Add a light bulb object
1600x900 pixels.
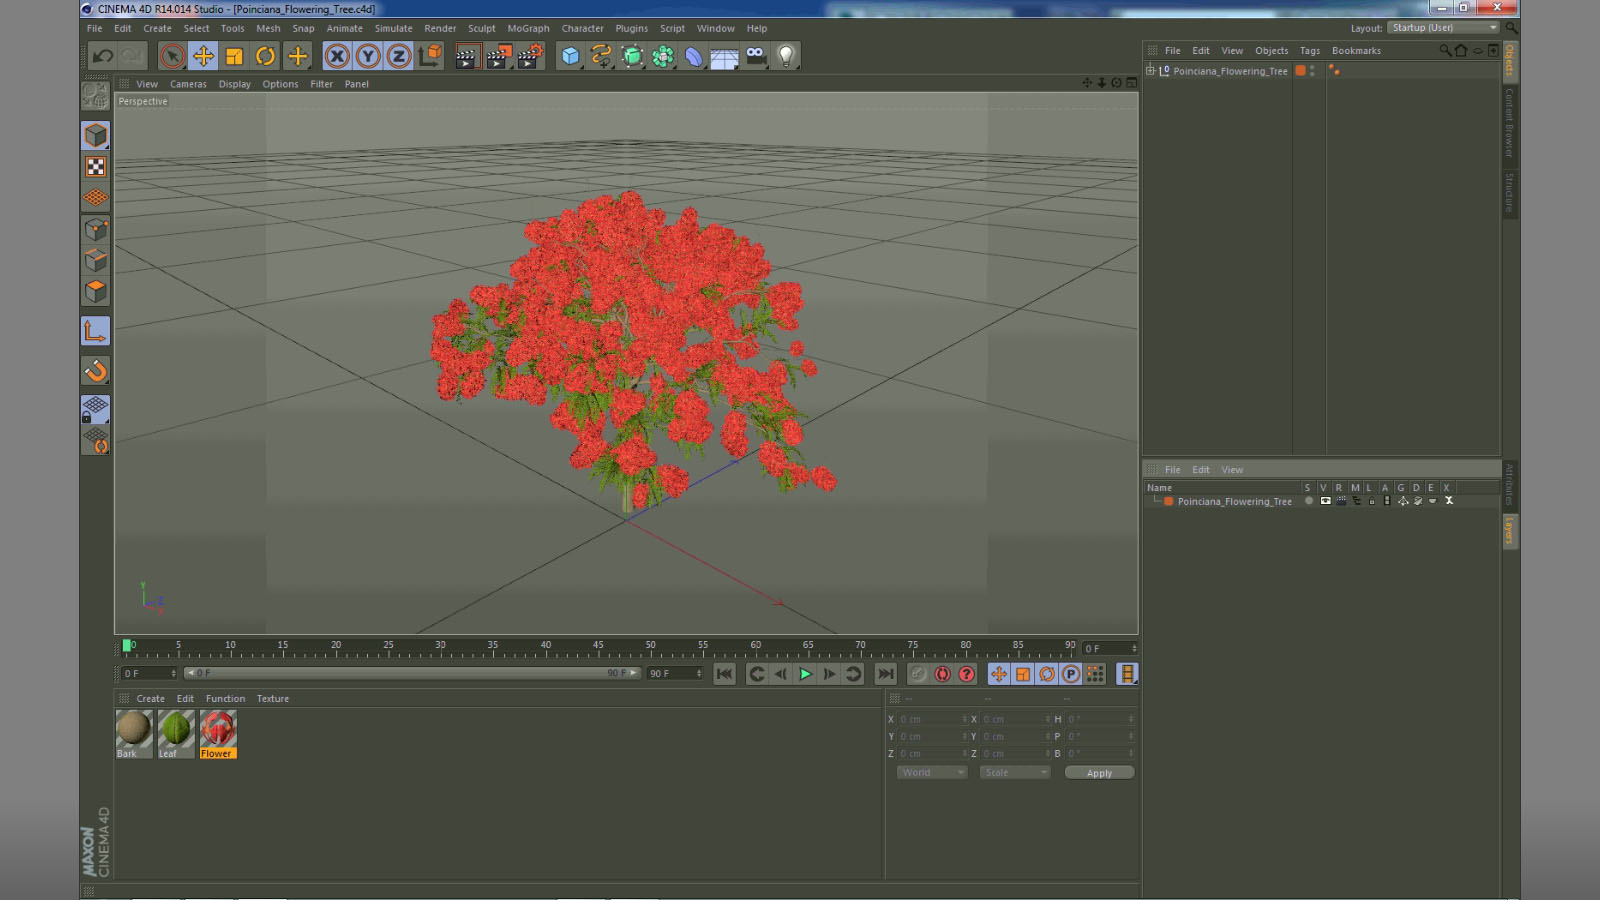[787, 56]
